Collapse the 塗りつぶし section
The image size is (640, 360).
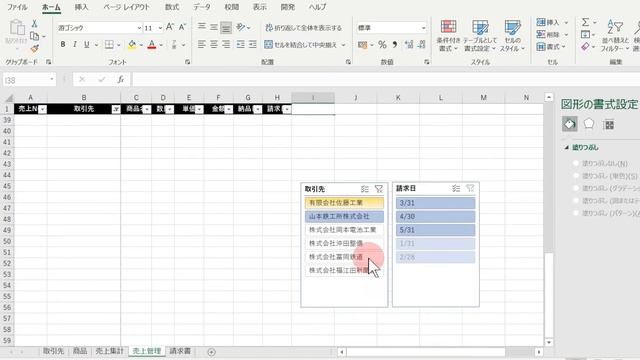coord(567,147)
